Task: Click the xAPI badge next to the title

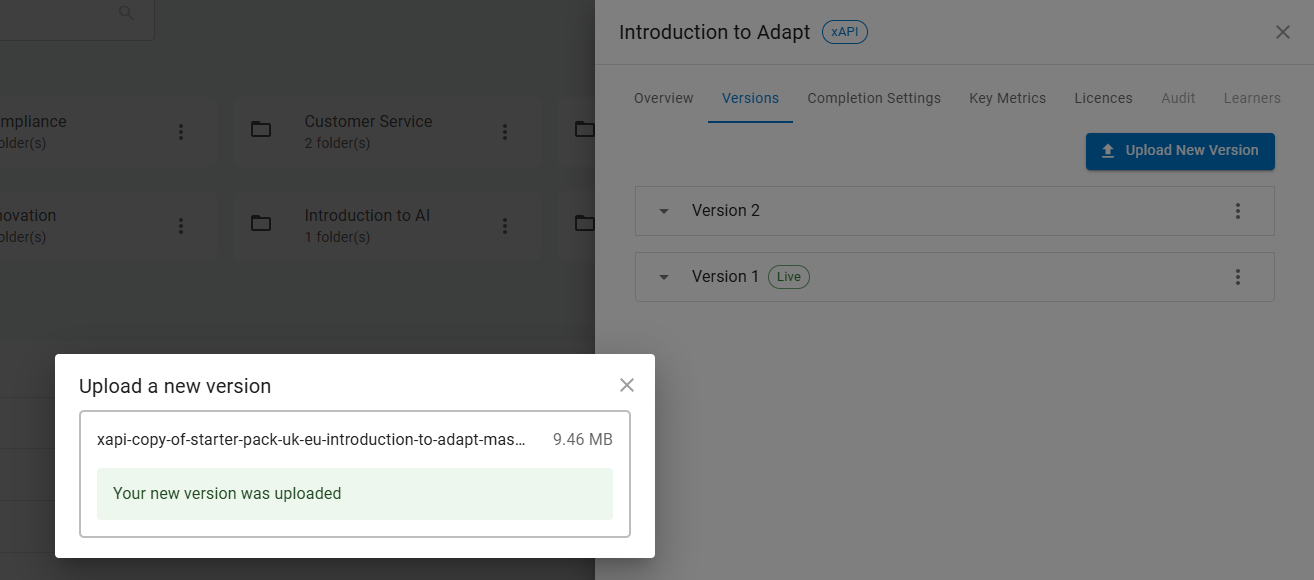Action: [845, 32]
